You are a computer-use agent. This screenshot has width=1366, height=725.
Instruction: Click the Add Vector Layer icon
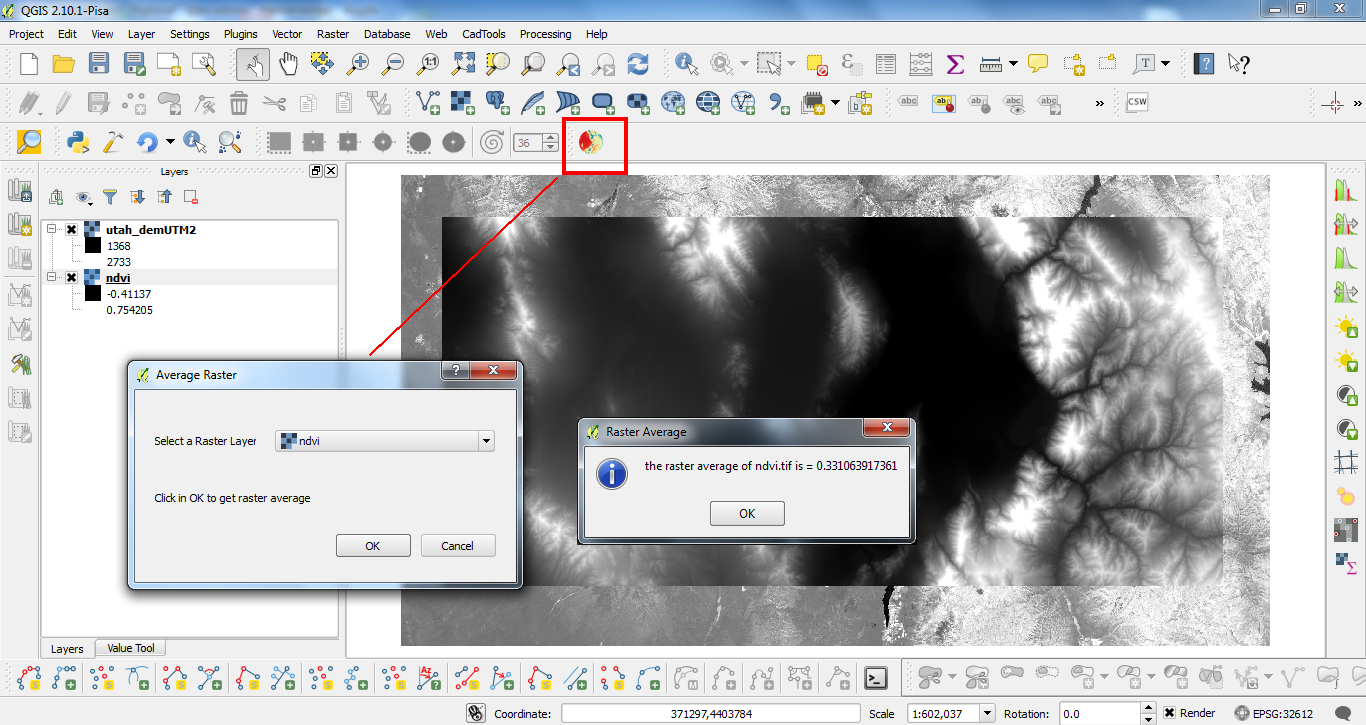pos(428,102)
